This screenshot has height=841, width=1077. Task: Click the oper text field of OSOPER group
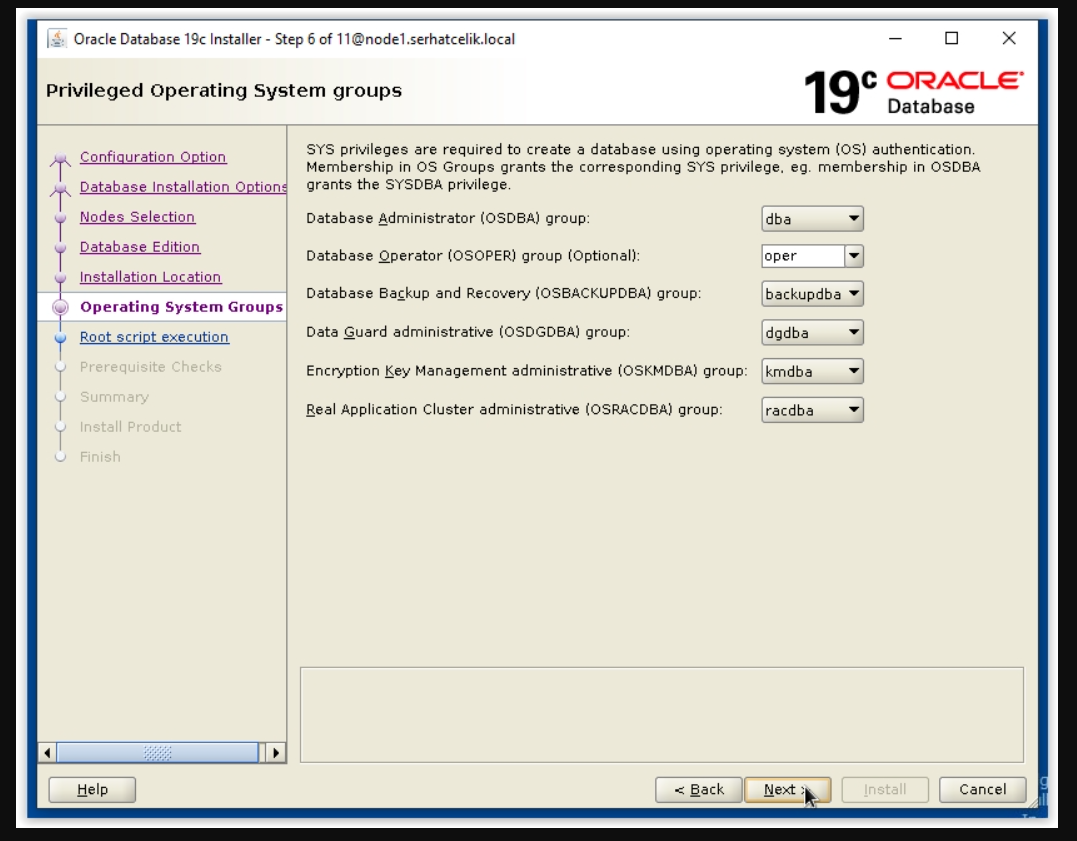[x=803, y=256]
